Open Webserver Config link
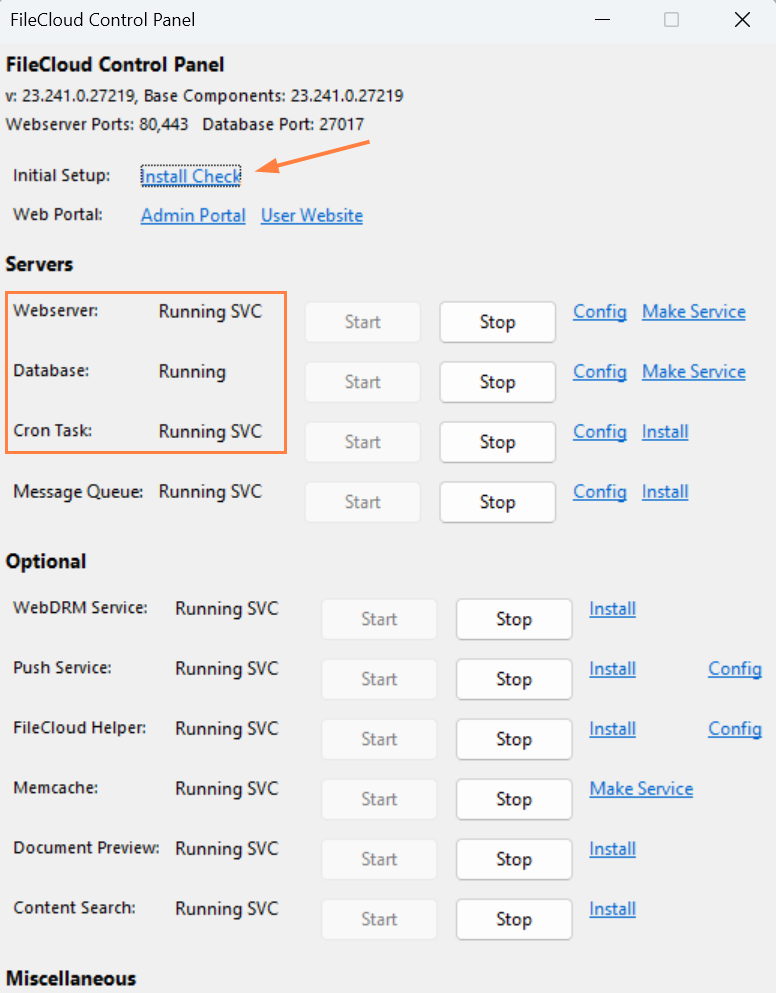The height and width of the screenshot is (993, 776). [600, 311]
